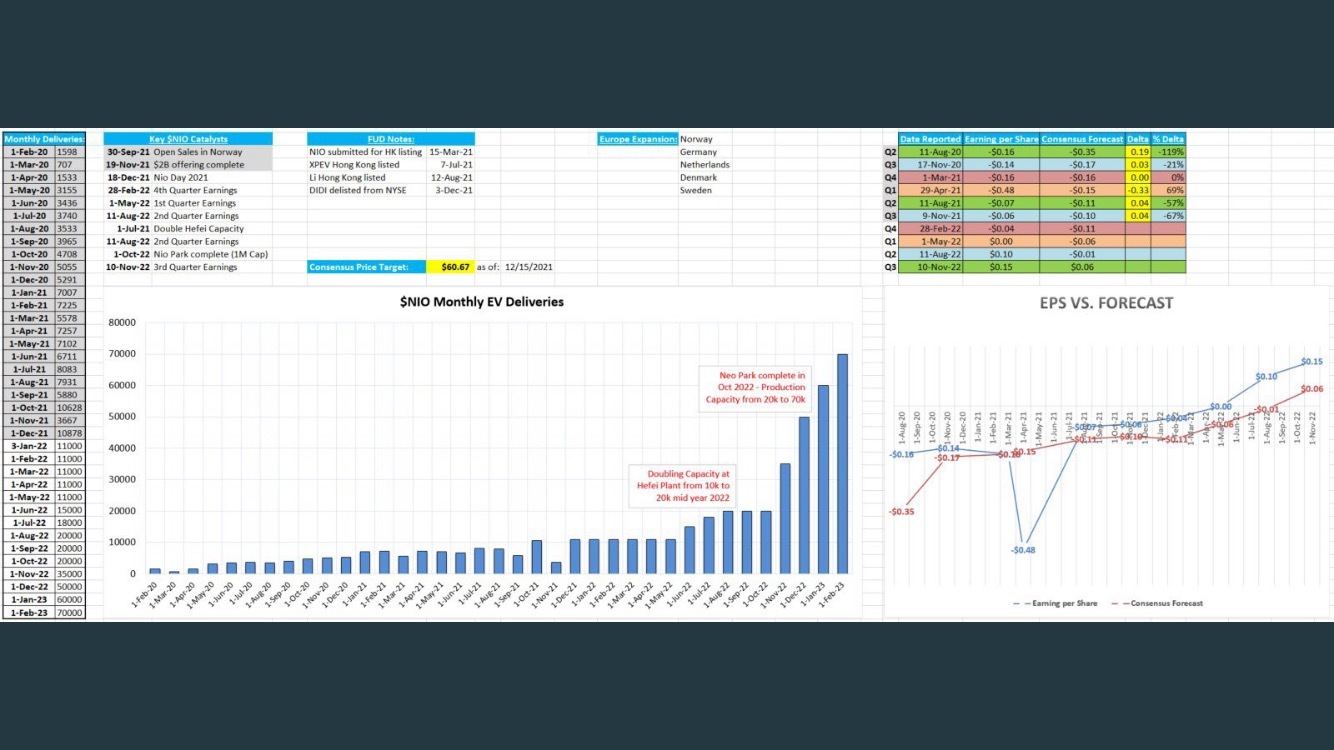
Task: Click the Consensus Forecast column header
Action: click(1082, 139)
